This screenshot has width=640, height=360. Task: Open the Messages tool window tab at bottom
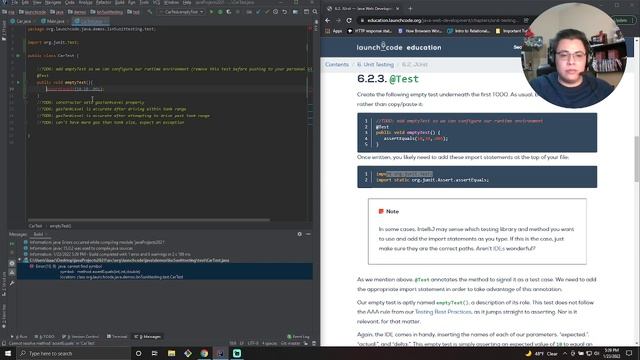(147, 337)
